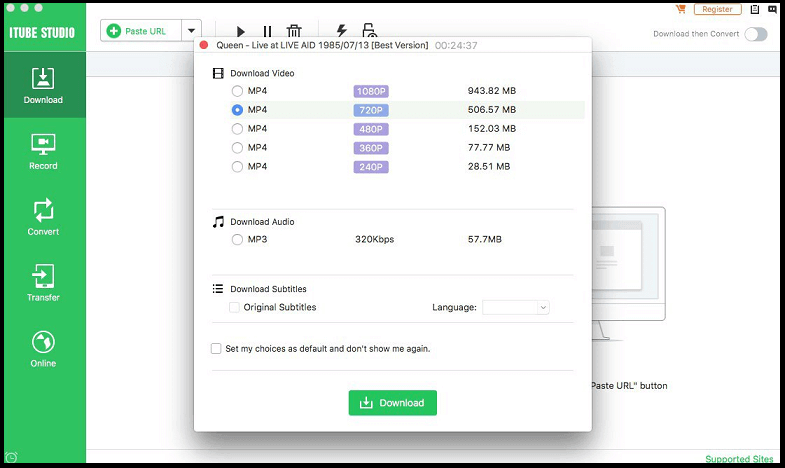The image size is (785, 468).
Task: Click the 480P quality badge
Action: [x=371, y=129]
